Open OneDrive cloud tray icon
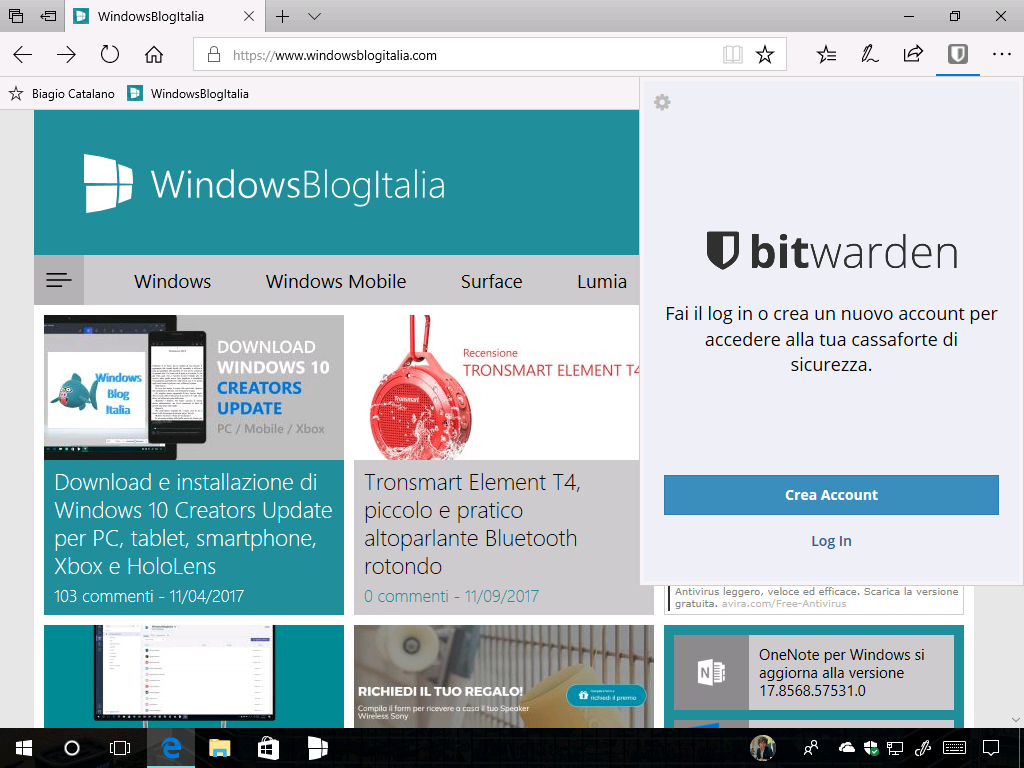 coord(846,748)
